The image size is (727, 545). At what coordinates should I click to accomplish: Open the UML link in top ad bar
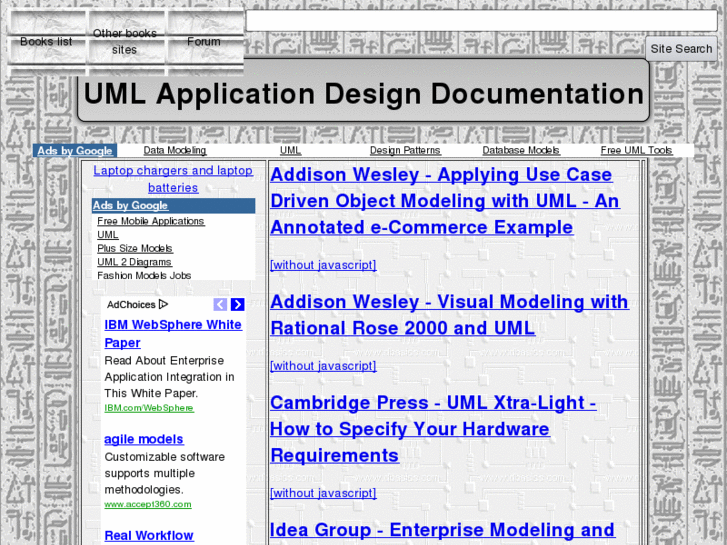[290, 150]
